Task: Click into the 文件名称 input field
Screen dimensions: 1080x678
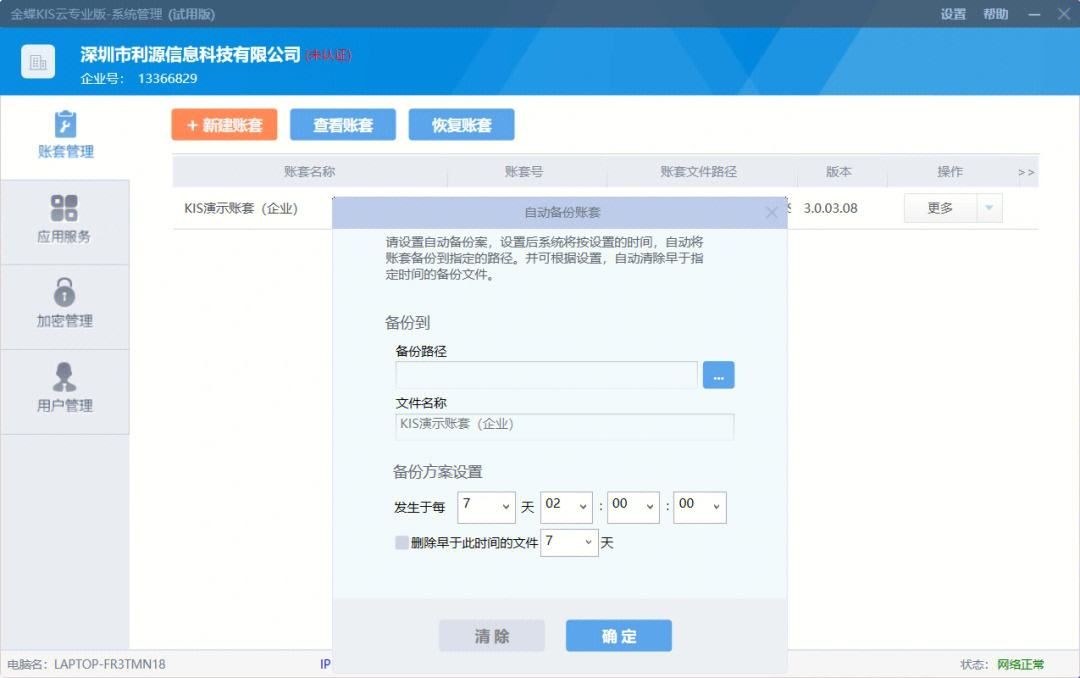Action: tap(565, 427)
